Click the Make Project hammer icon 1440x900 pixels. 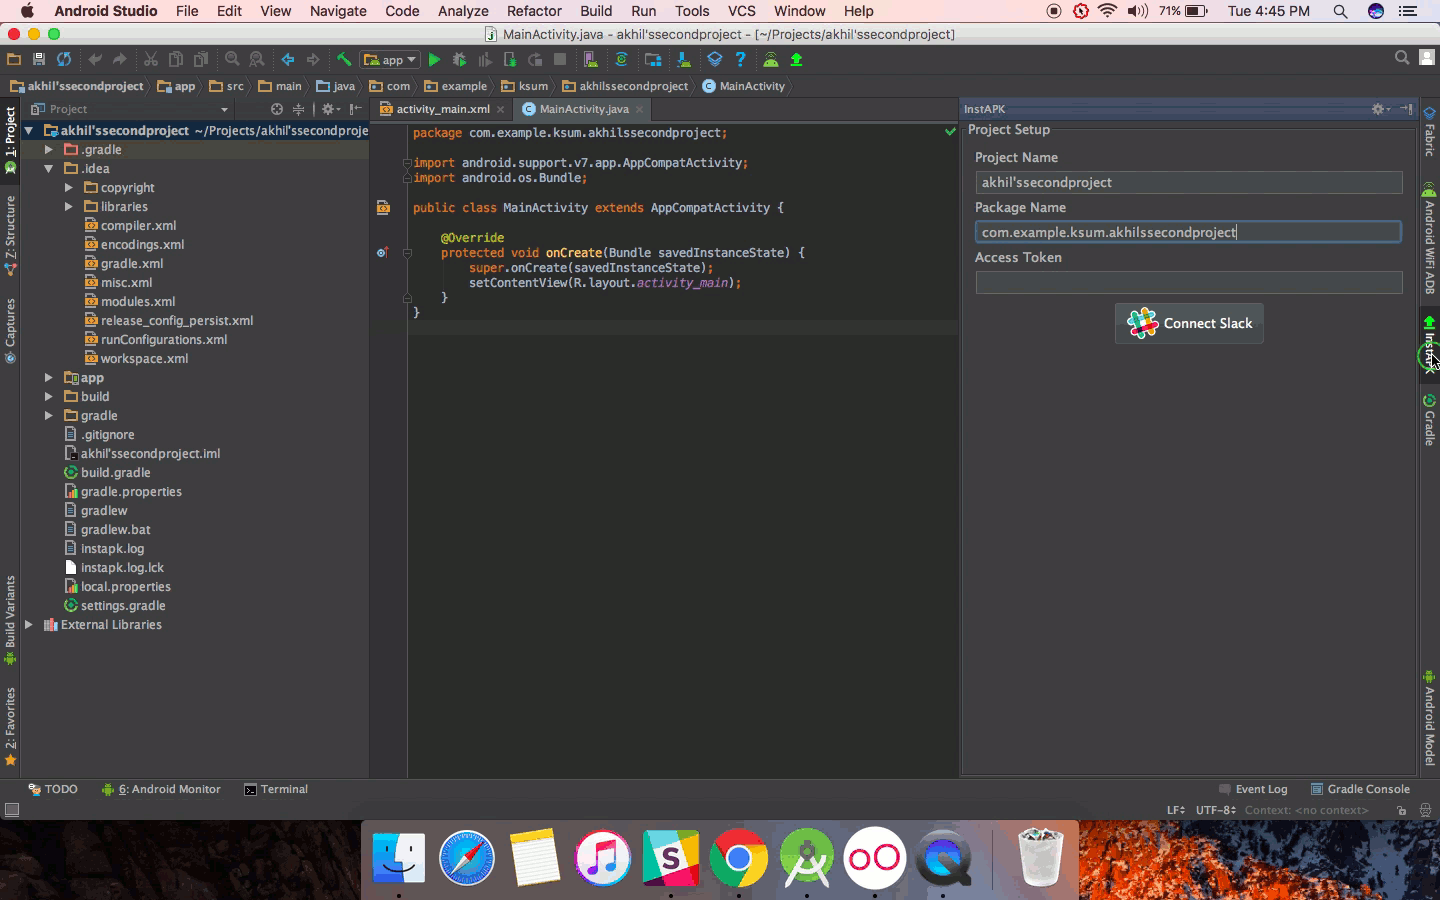point(344,60)
